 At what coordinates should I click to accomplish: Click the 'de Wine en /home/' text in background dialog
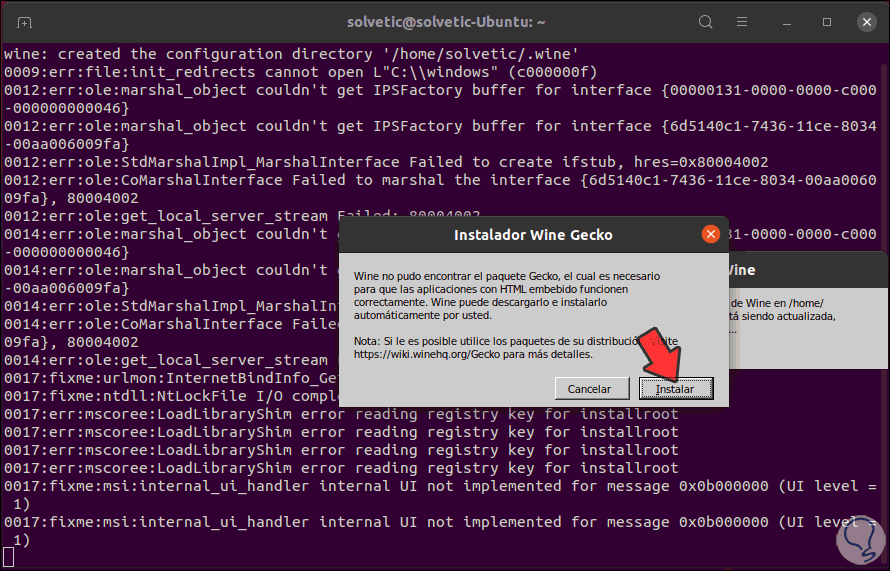[x=776, y=303]
